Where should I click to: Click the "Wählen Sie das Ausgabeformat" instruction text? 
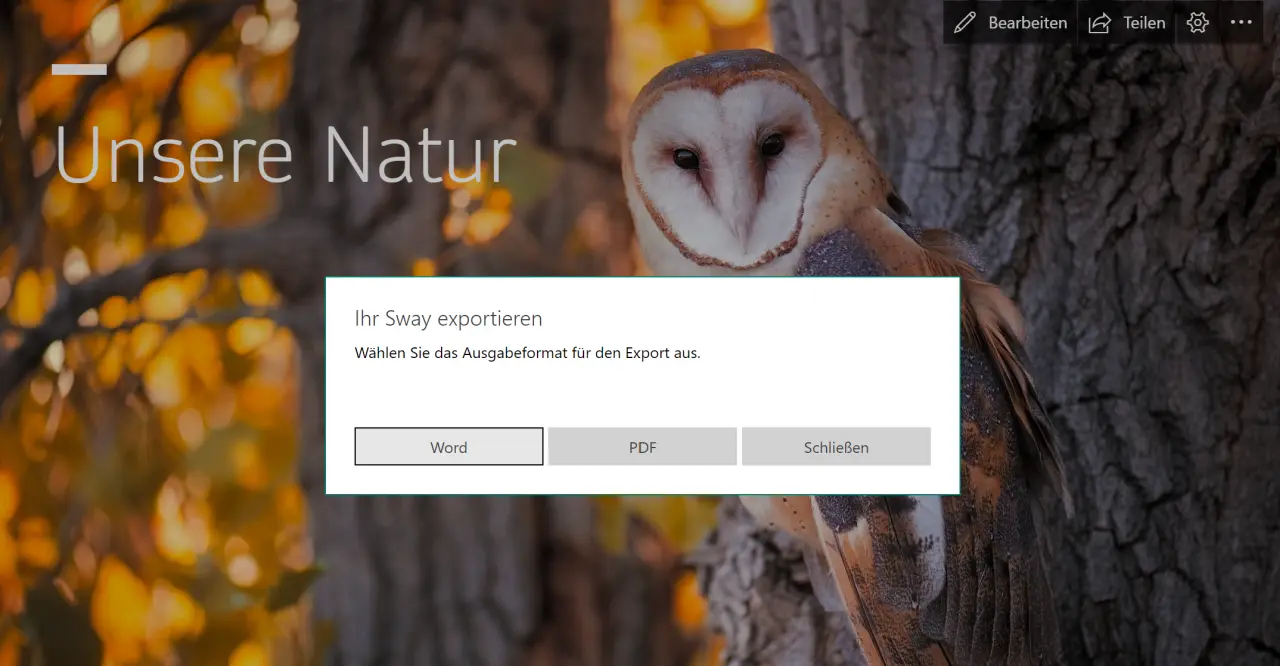tap(527, 353)
